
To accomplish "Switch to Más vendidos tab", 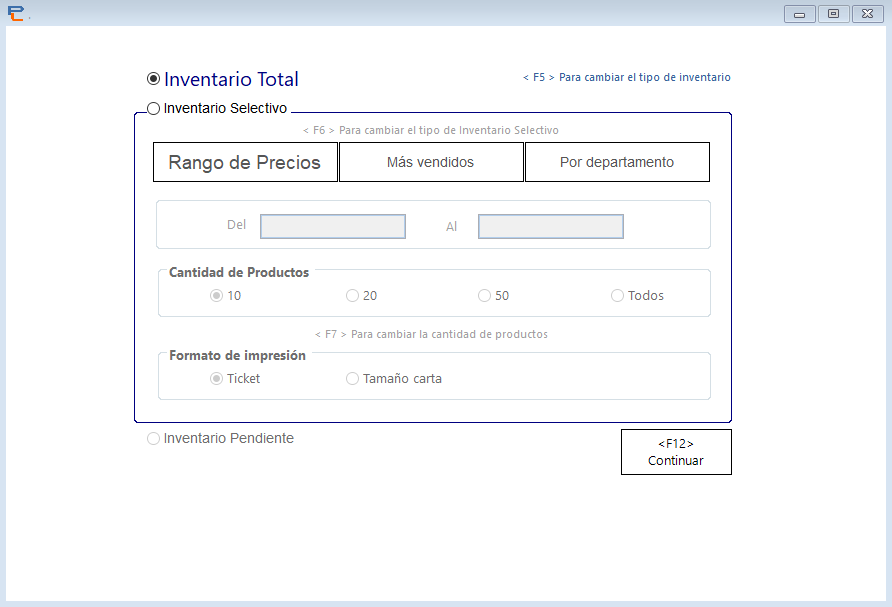I will (431, 162).
